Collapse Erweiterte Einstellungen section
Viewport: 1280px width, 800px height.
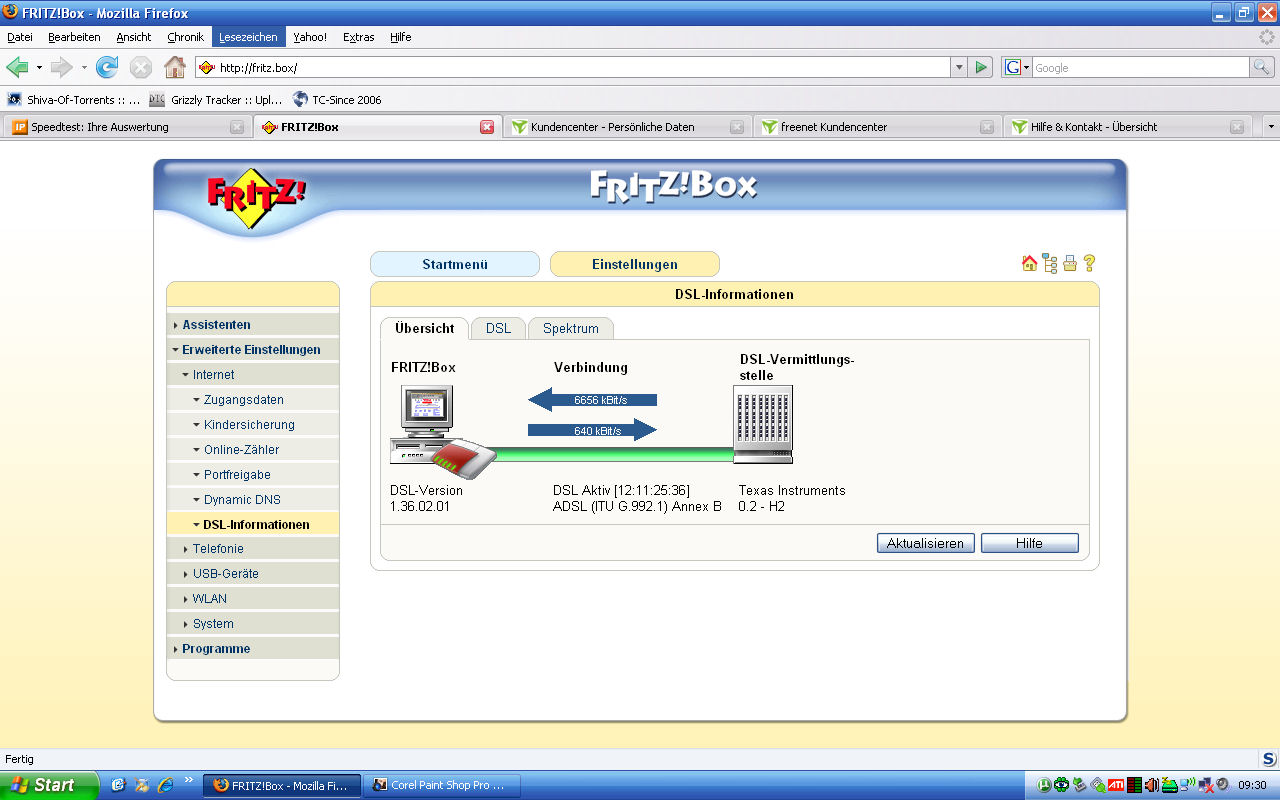[x=251, y=350]
